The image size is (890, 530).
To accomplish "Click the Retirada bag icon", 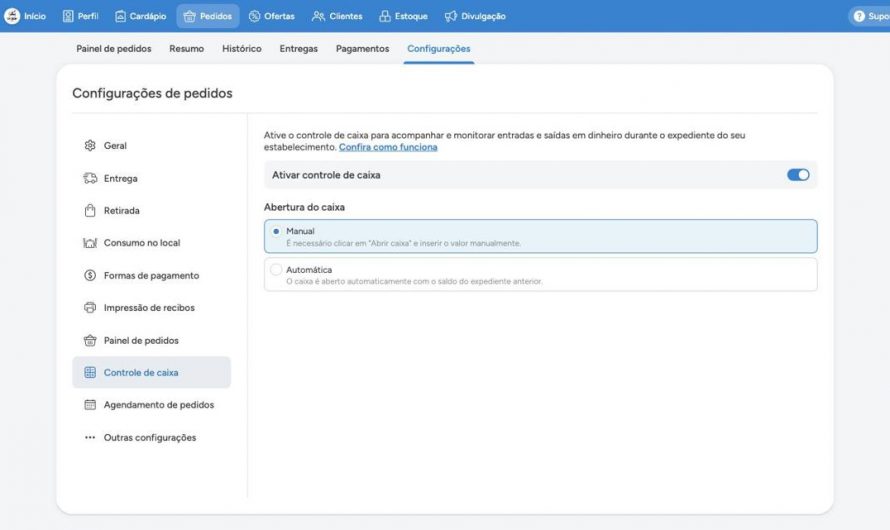I will tap(90, 211).
